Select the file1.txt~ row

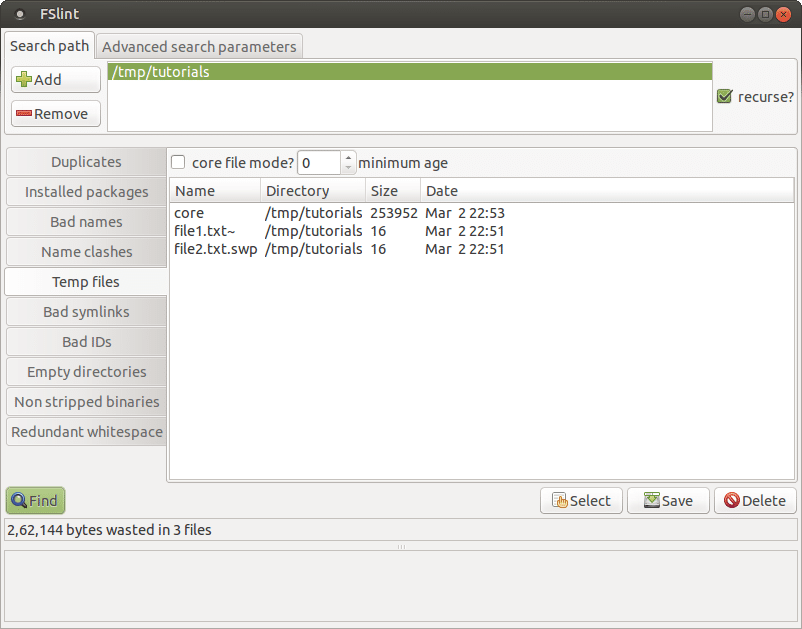point(481,231)
